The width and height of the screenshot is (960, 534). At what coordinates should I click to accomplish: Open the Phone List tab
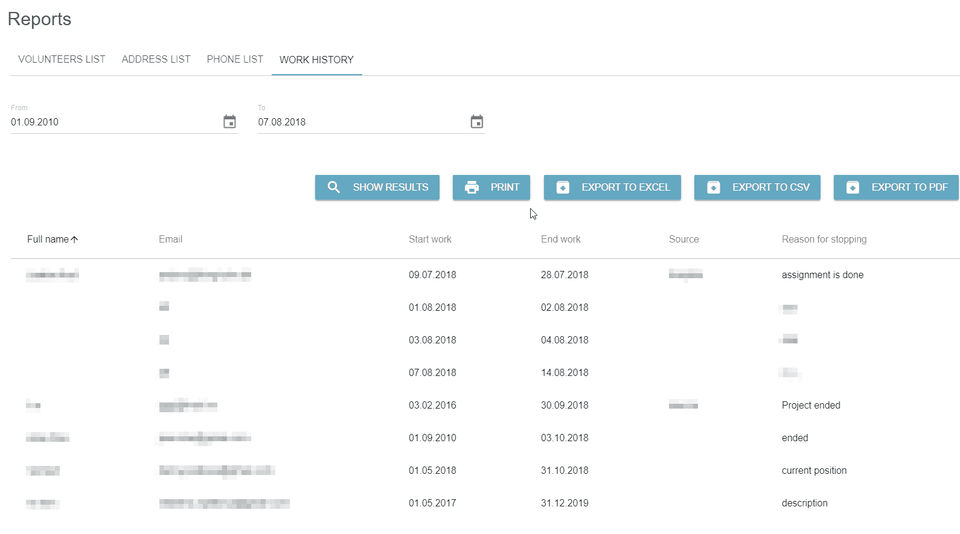click(x=234, y=59)
